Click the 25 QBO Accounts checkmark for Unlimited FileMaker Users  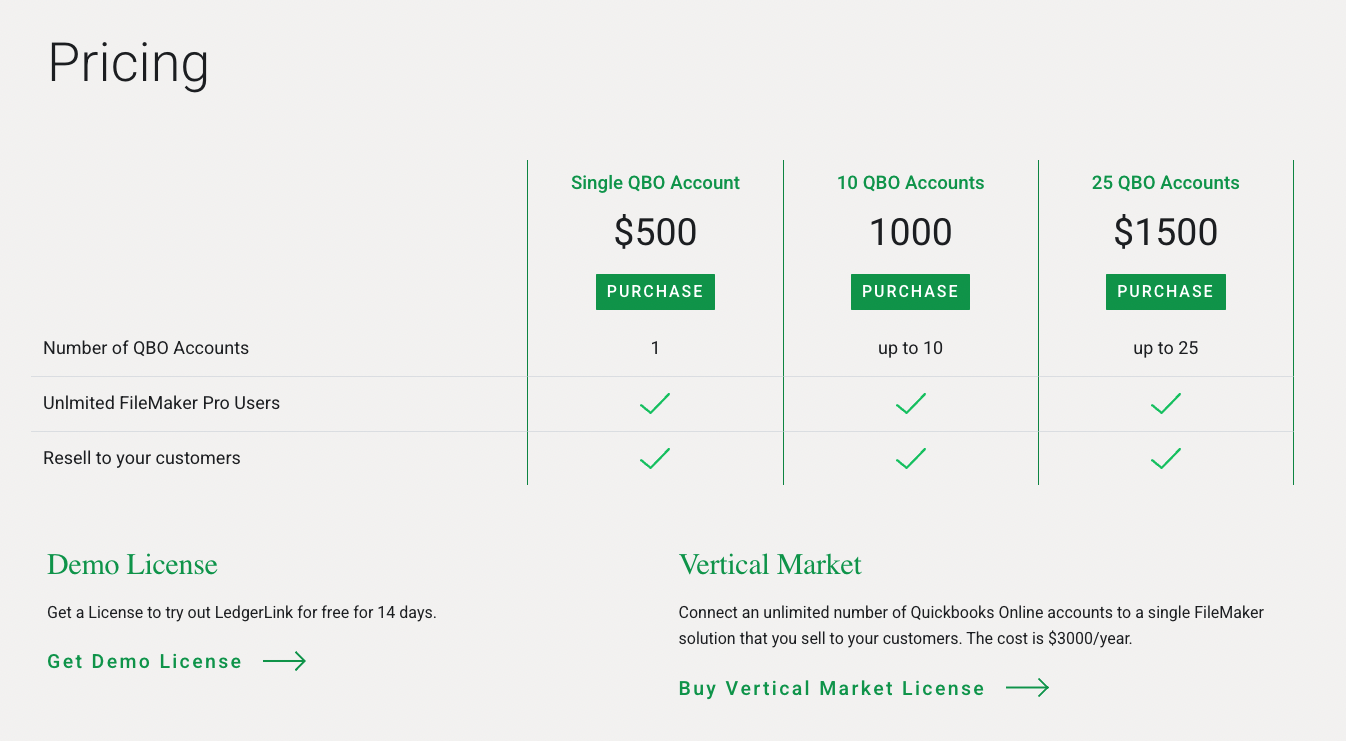tap(1166, 404)
